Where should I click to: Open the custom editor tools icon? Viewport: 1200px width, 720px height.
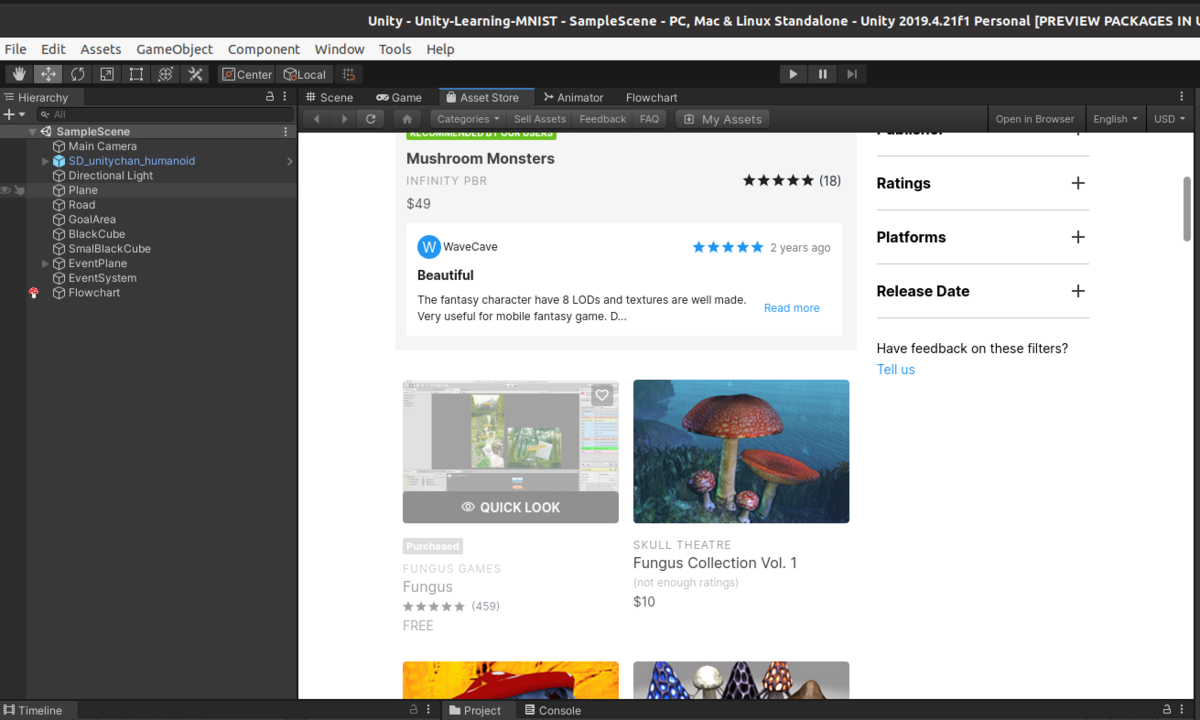[x=195, y=74]
